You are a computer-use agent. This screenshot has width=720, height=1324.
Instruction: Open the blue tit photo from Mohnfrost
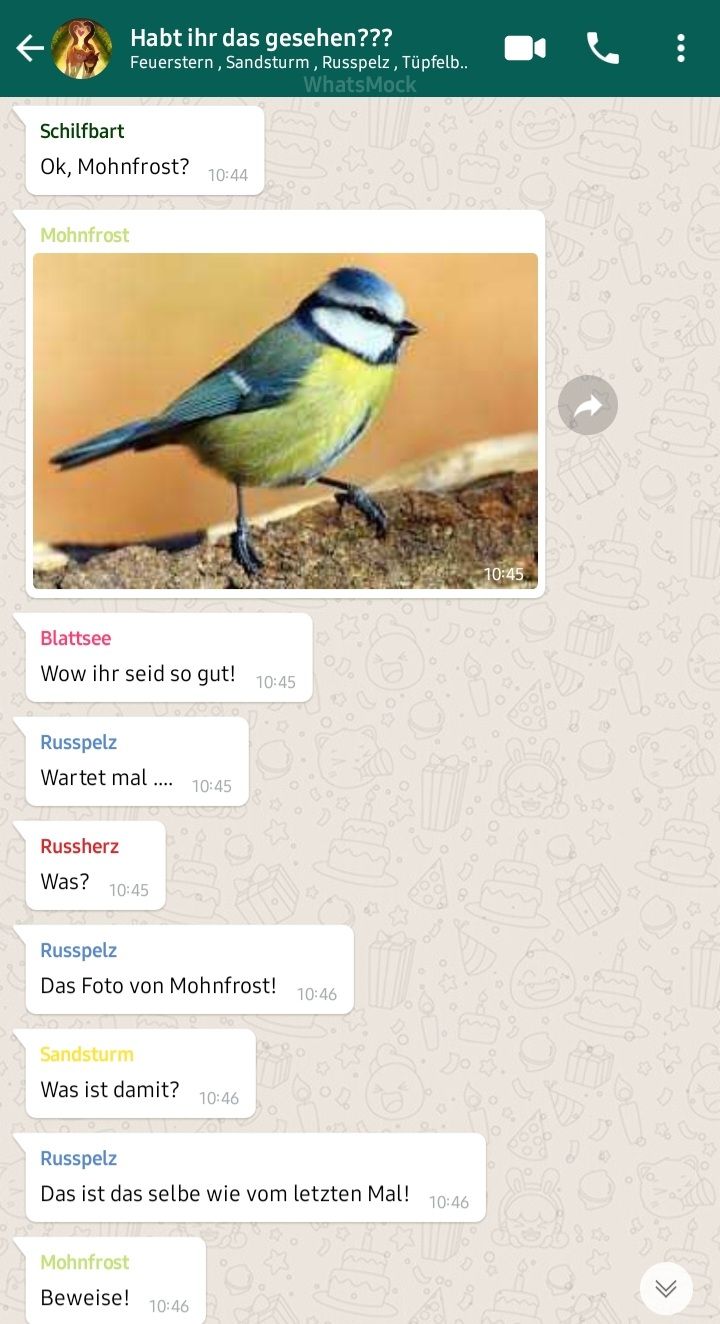pos(286,421)
